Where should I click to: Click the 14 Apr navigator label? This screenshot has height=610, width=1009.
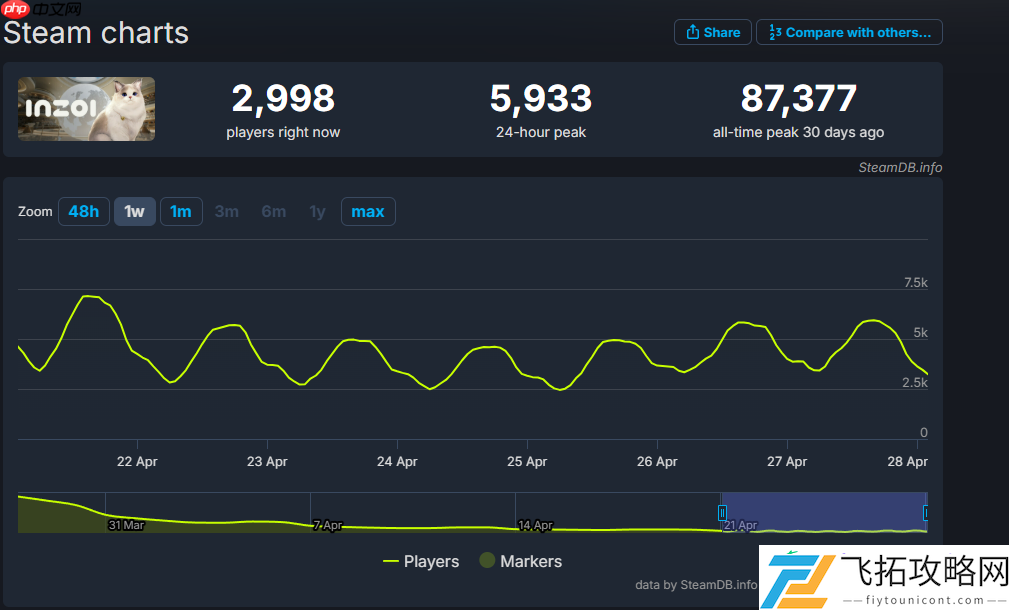point(535,525)
